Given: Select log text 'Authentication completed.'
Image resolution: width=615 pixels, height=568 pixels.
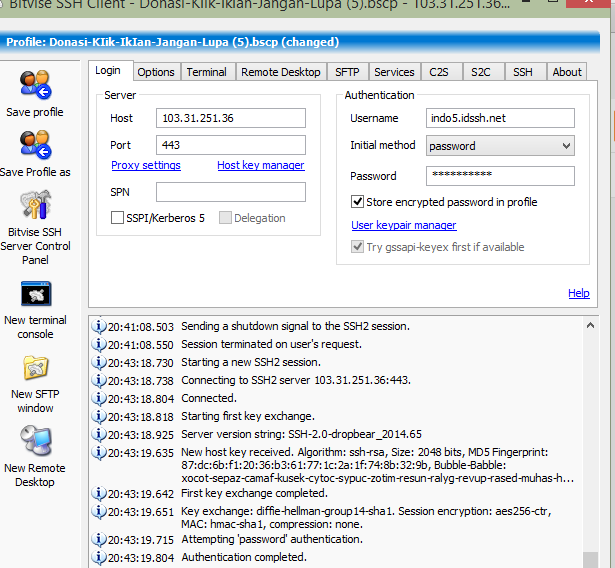Looking at the screenshot, I should tap(244, 557).
